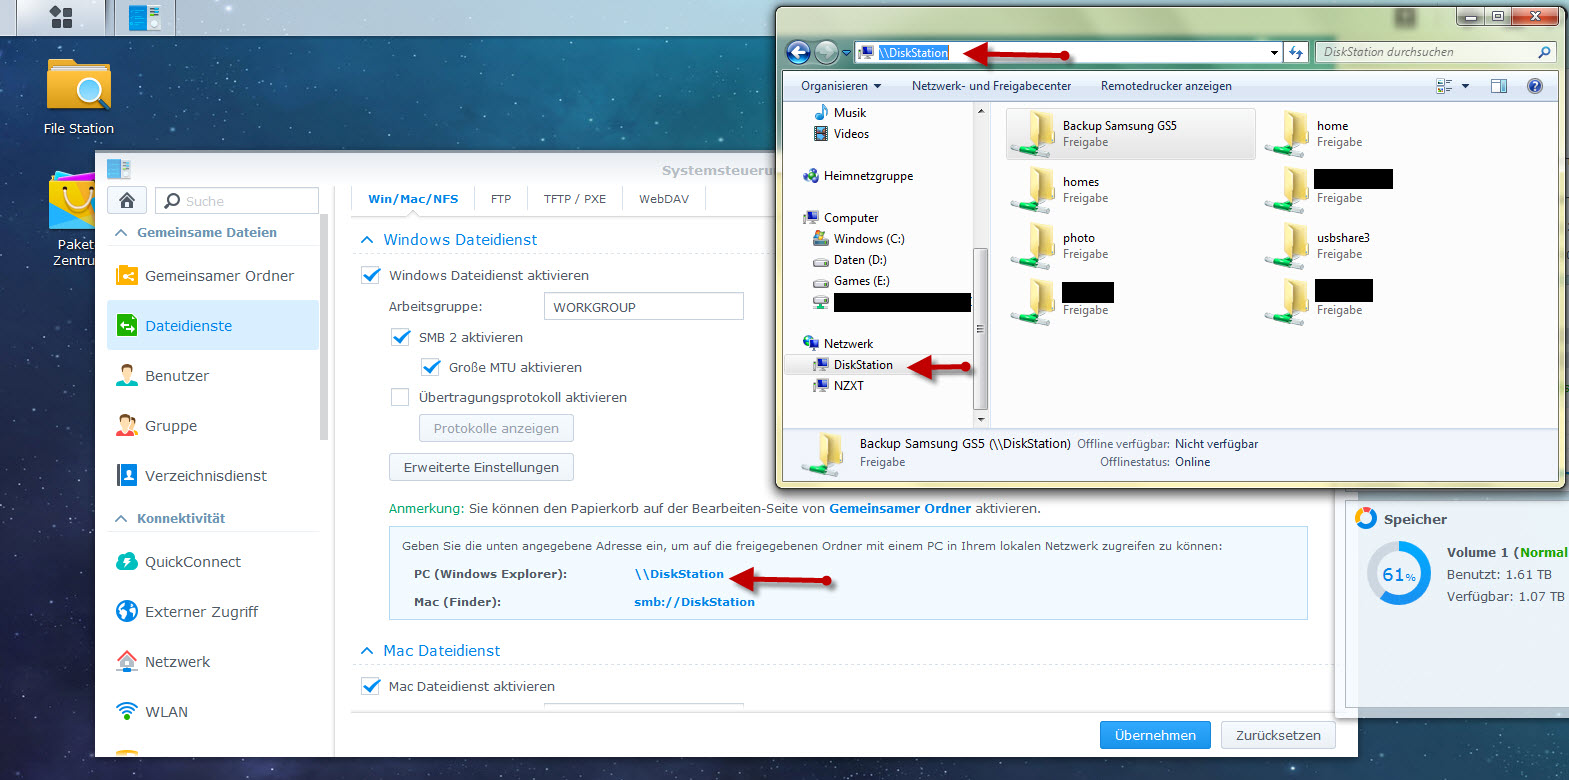Open the view options dropdown arrow
The width and height of the screenshot is (1569, 780).
click(1466, 86)
